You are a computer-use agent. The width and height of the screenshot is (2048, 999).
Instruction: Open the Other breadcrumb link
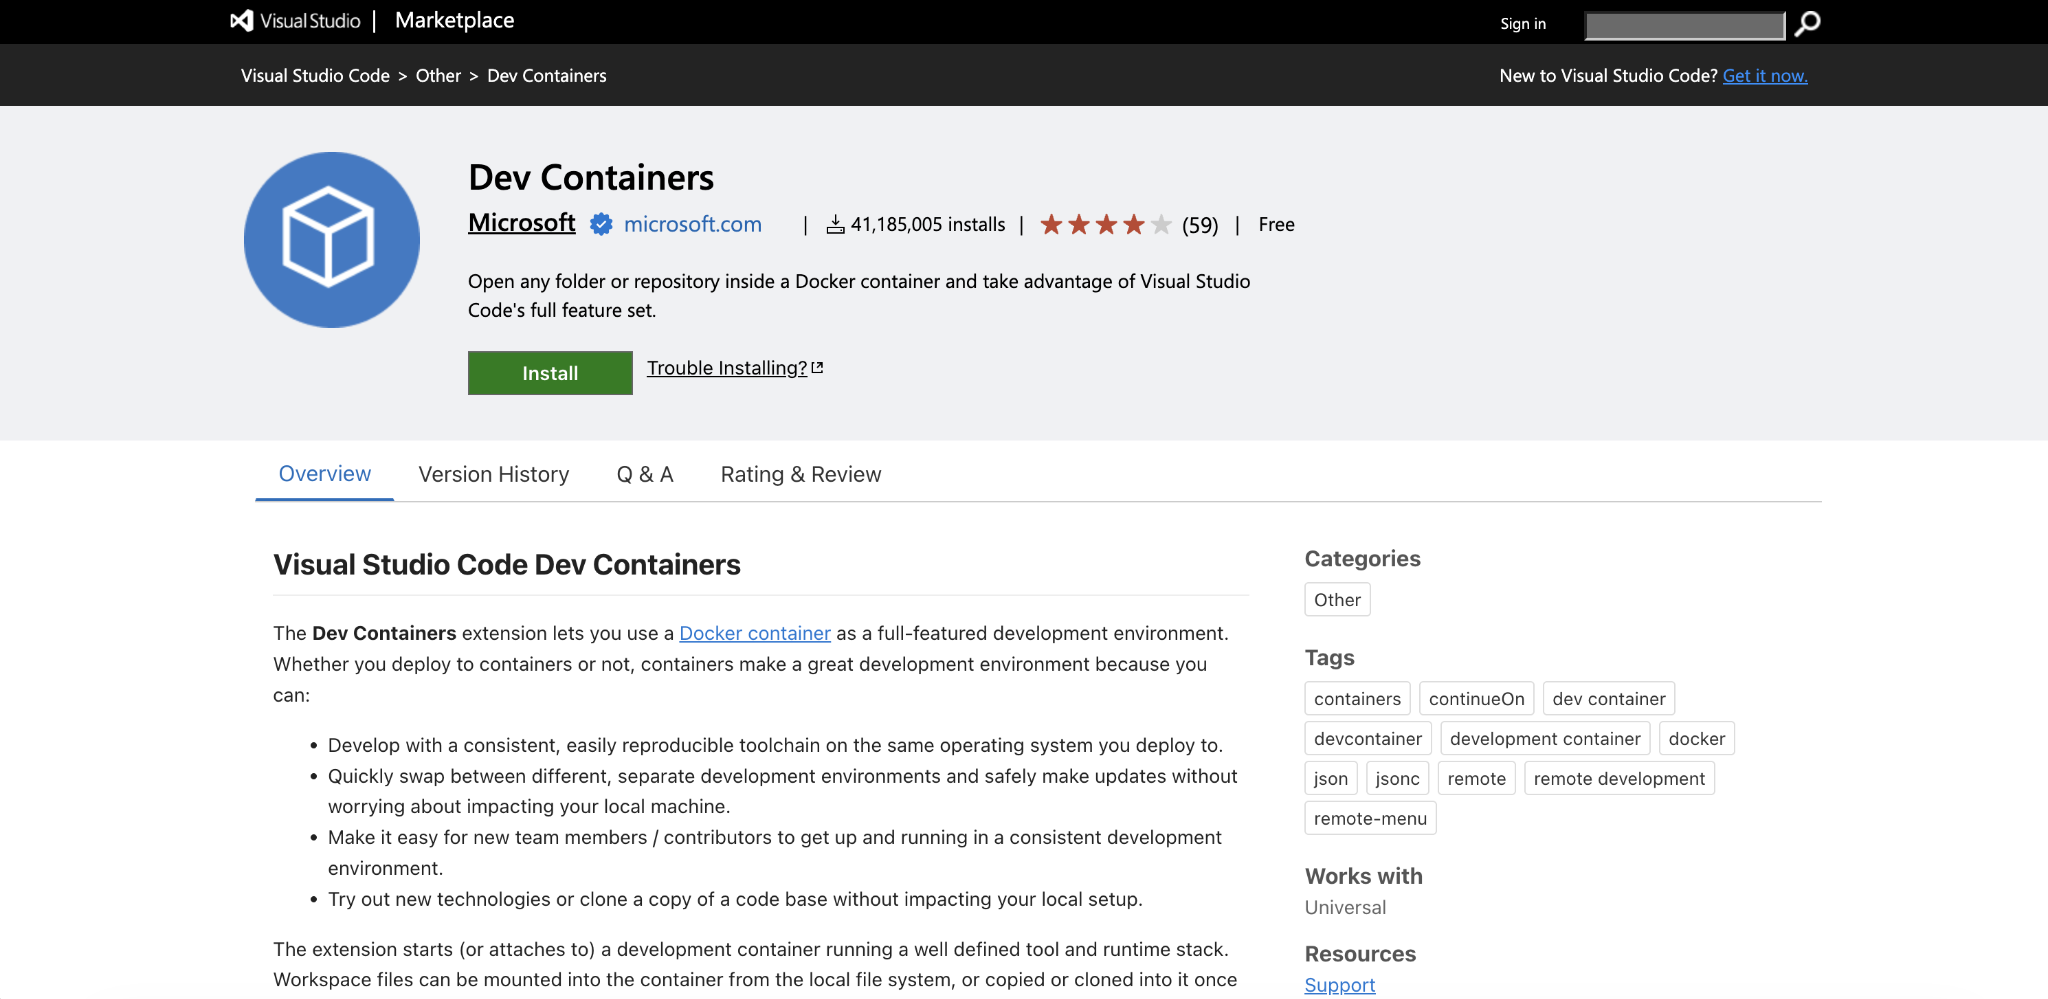click(x=438, y=76)
